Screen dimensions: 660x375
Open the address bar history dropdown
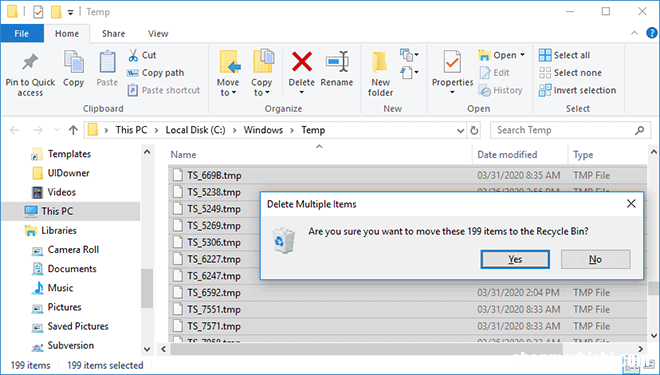click(x=460, y=130)
